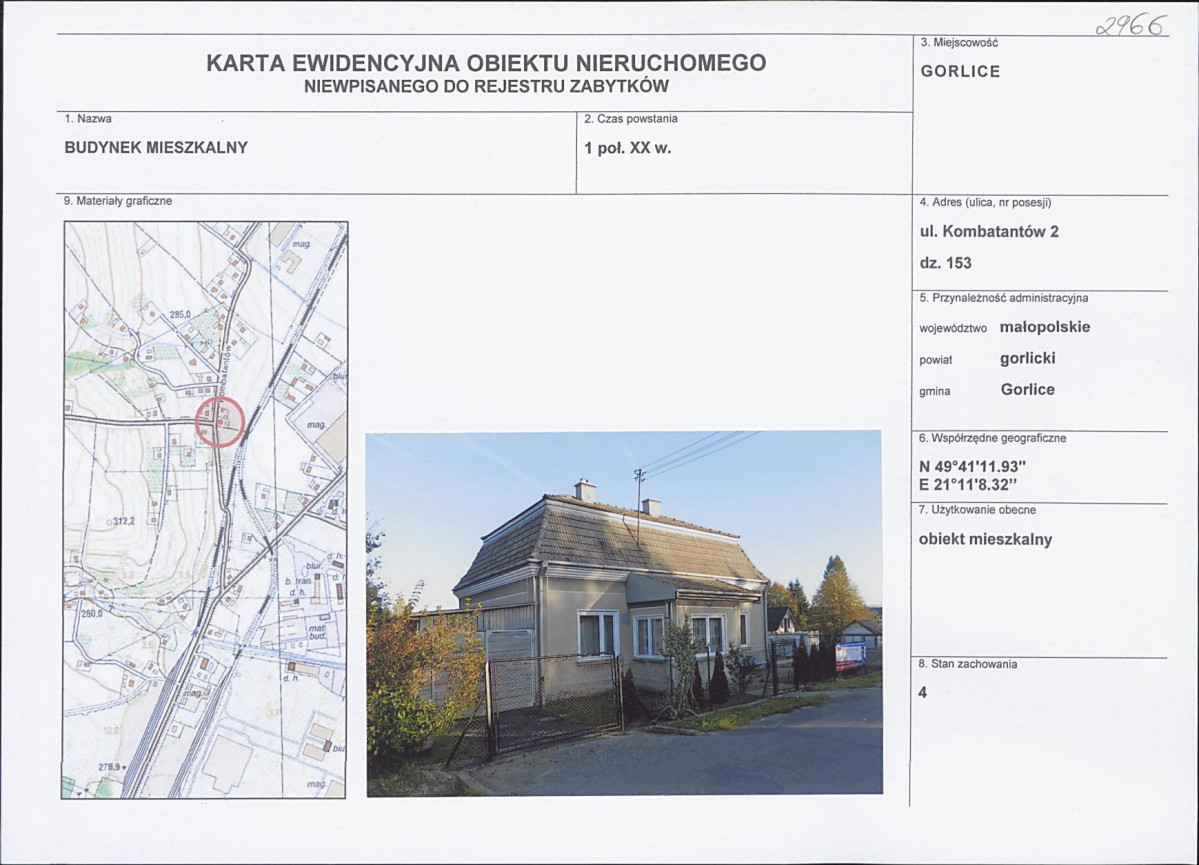Click the '8. Stan zachowania' label
This screenshot has height=865, width=1199.
pyautogui.click(x=968, y=664)
